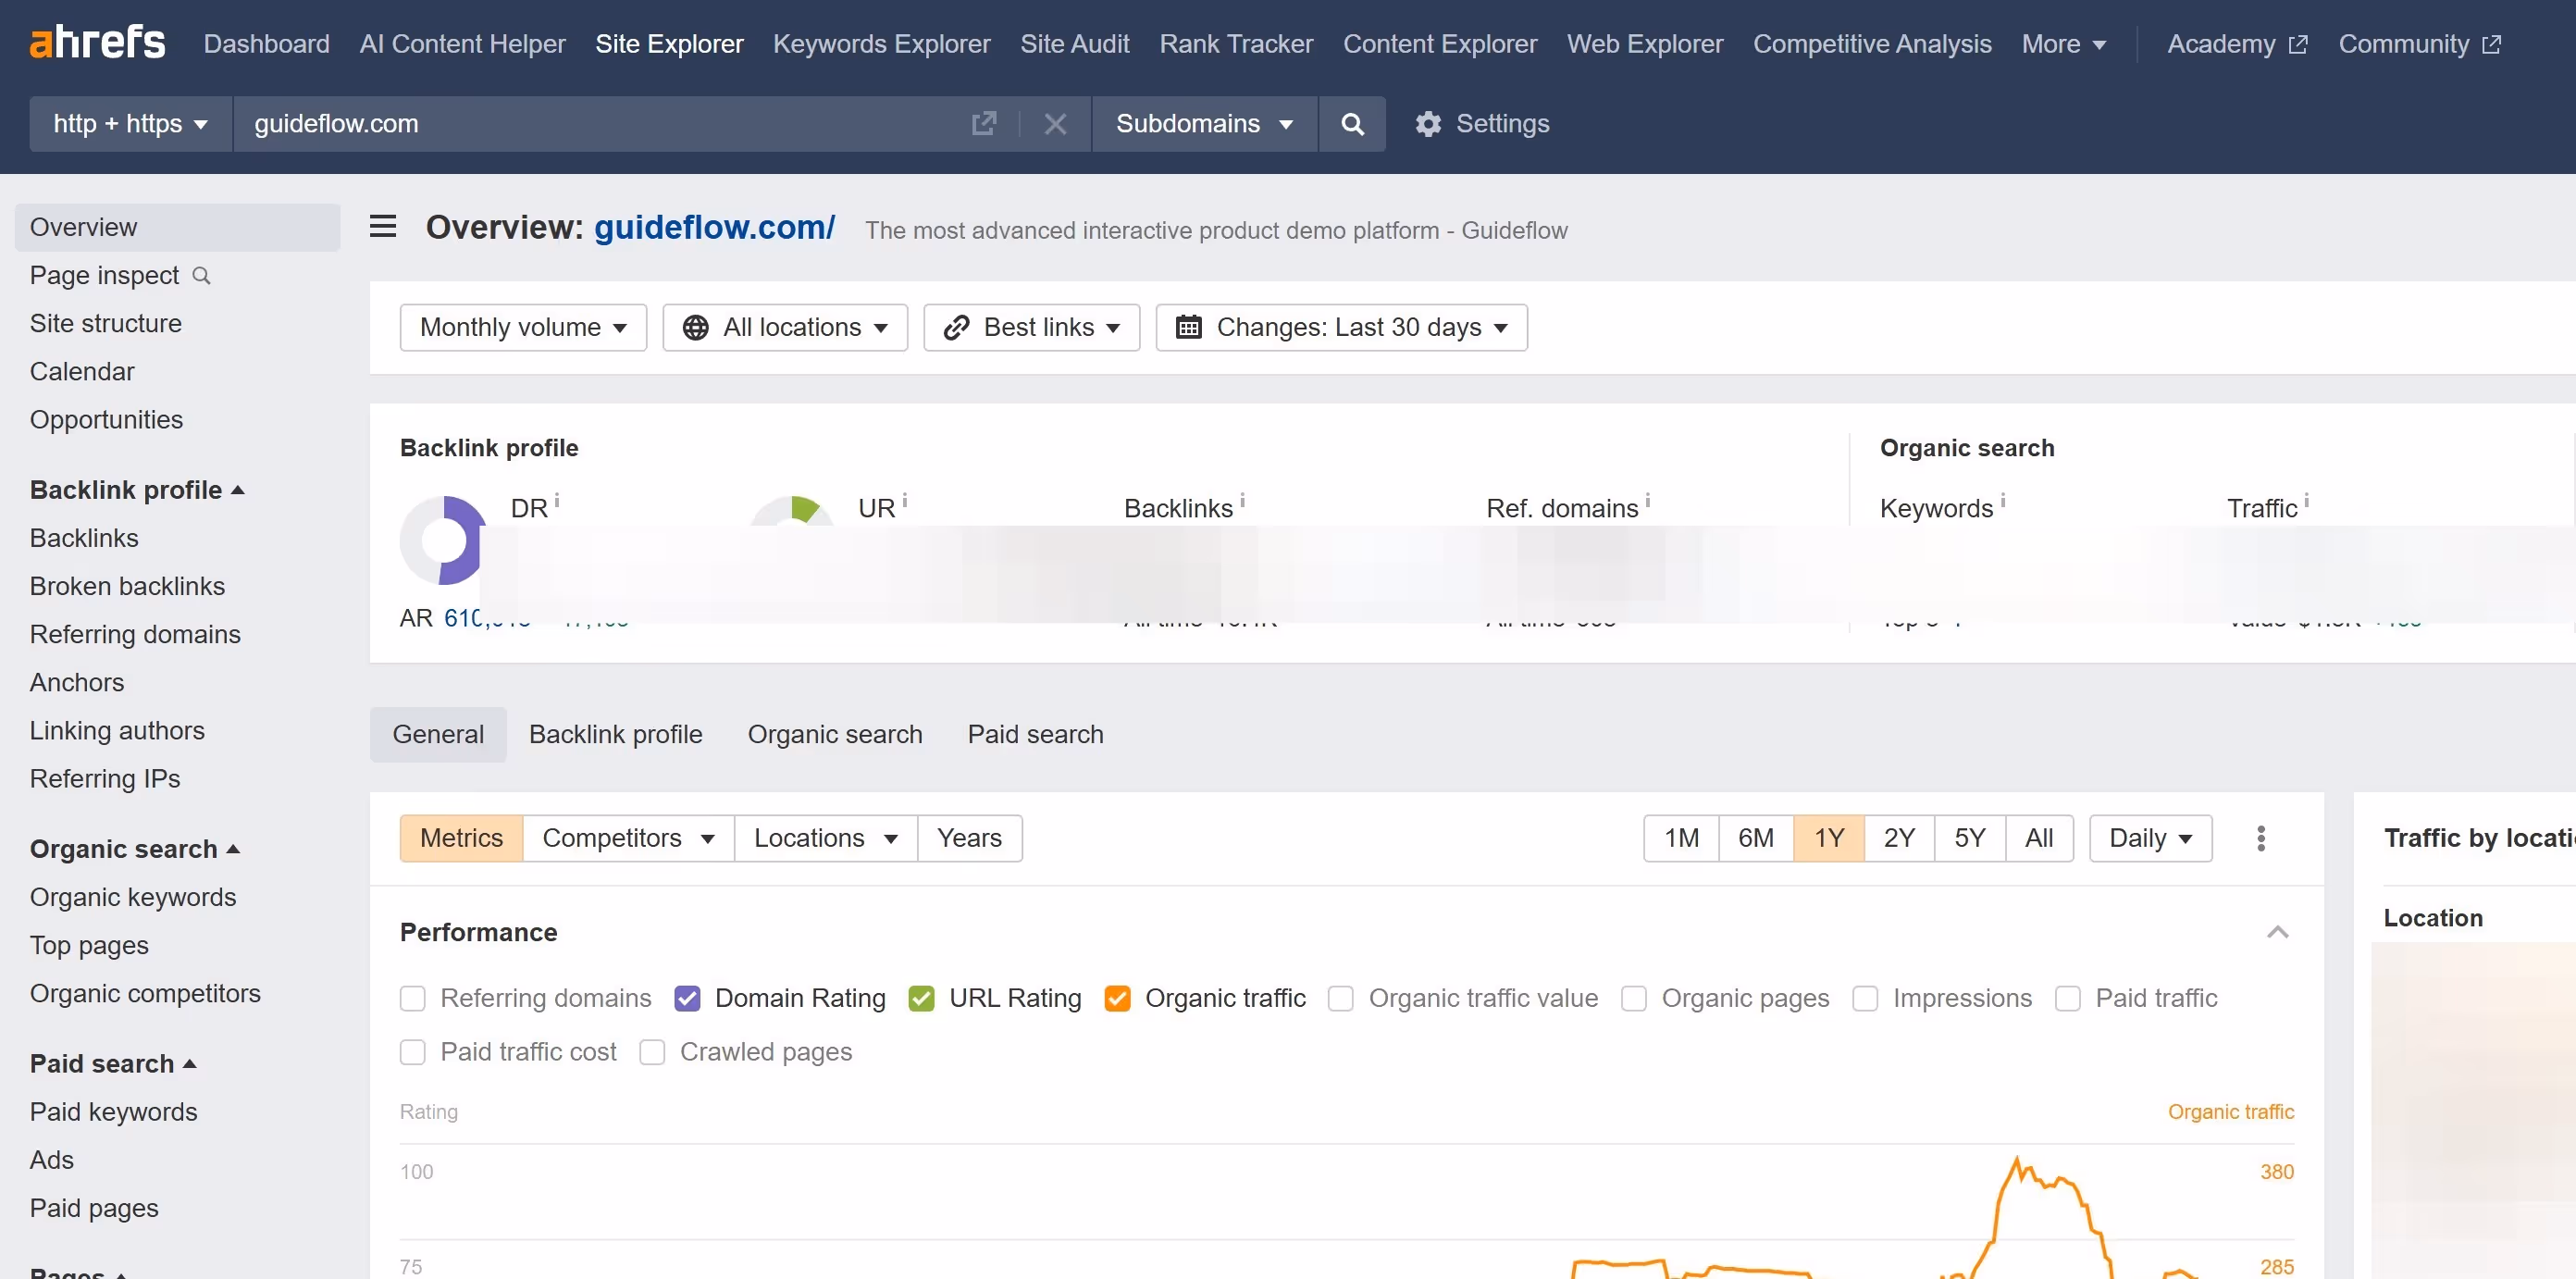Open the guideflow.com/ overview link
Viewport: 2576px width, 1279px height.
coord(714,227)
